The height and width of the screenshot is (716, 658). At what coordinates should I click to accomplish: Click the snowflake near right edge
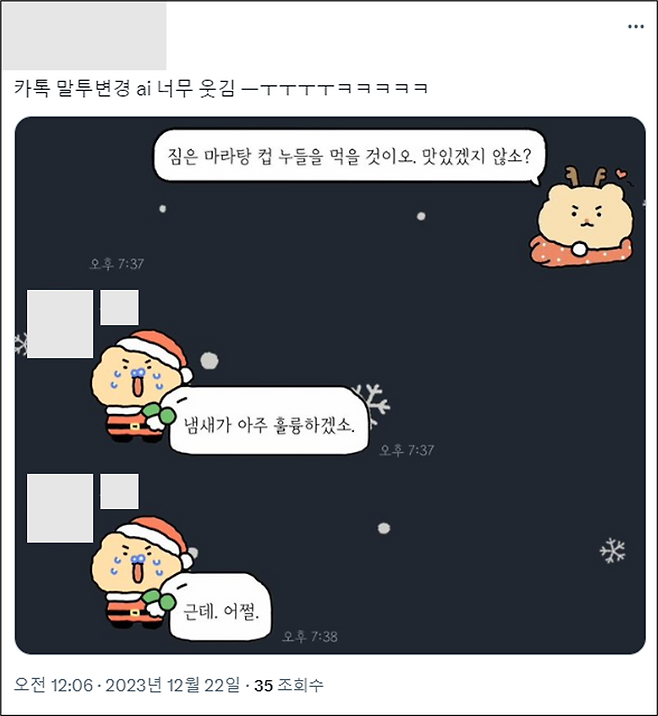(x=612, y=550)
